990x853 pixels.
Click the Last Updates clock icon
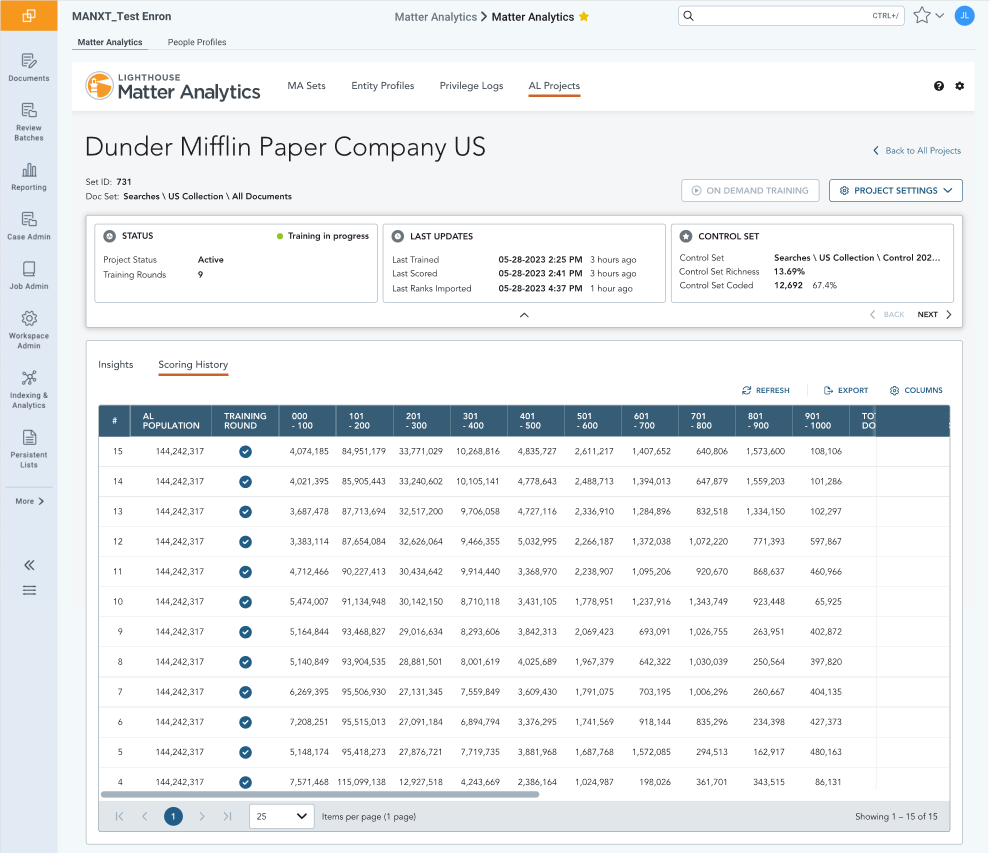point(398,236)
